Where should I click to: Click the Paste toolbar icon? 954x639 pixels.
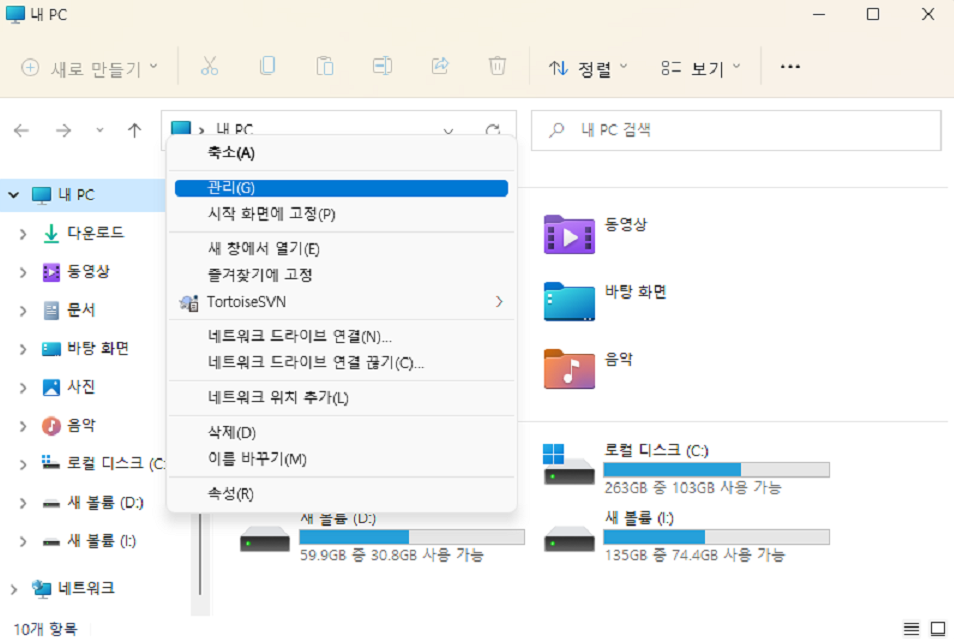tap(324, 66)
